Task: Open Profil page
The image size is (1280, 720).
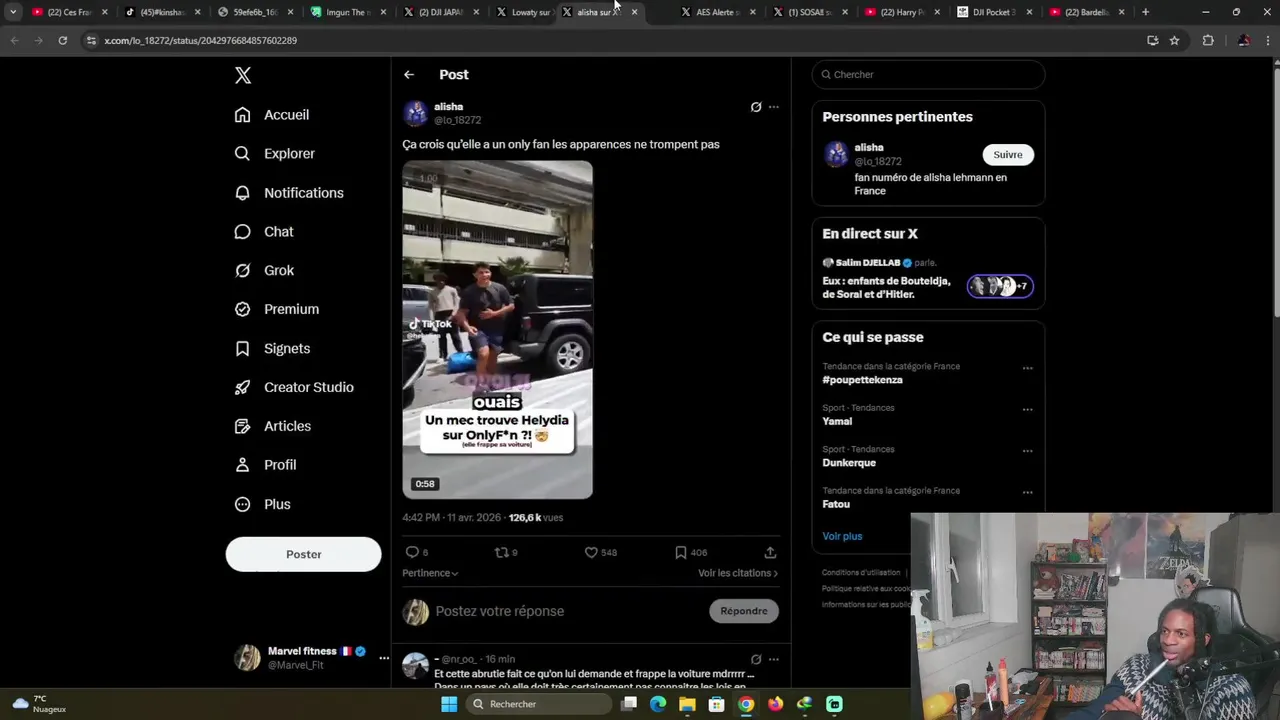Action: pyautogui.click(x=265, y=465)
